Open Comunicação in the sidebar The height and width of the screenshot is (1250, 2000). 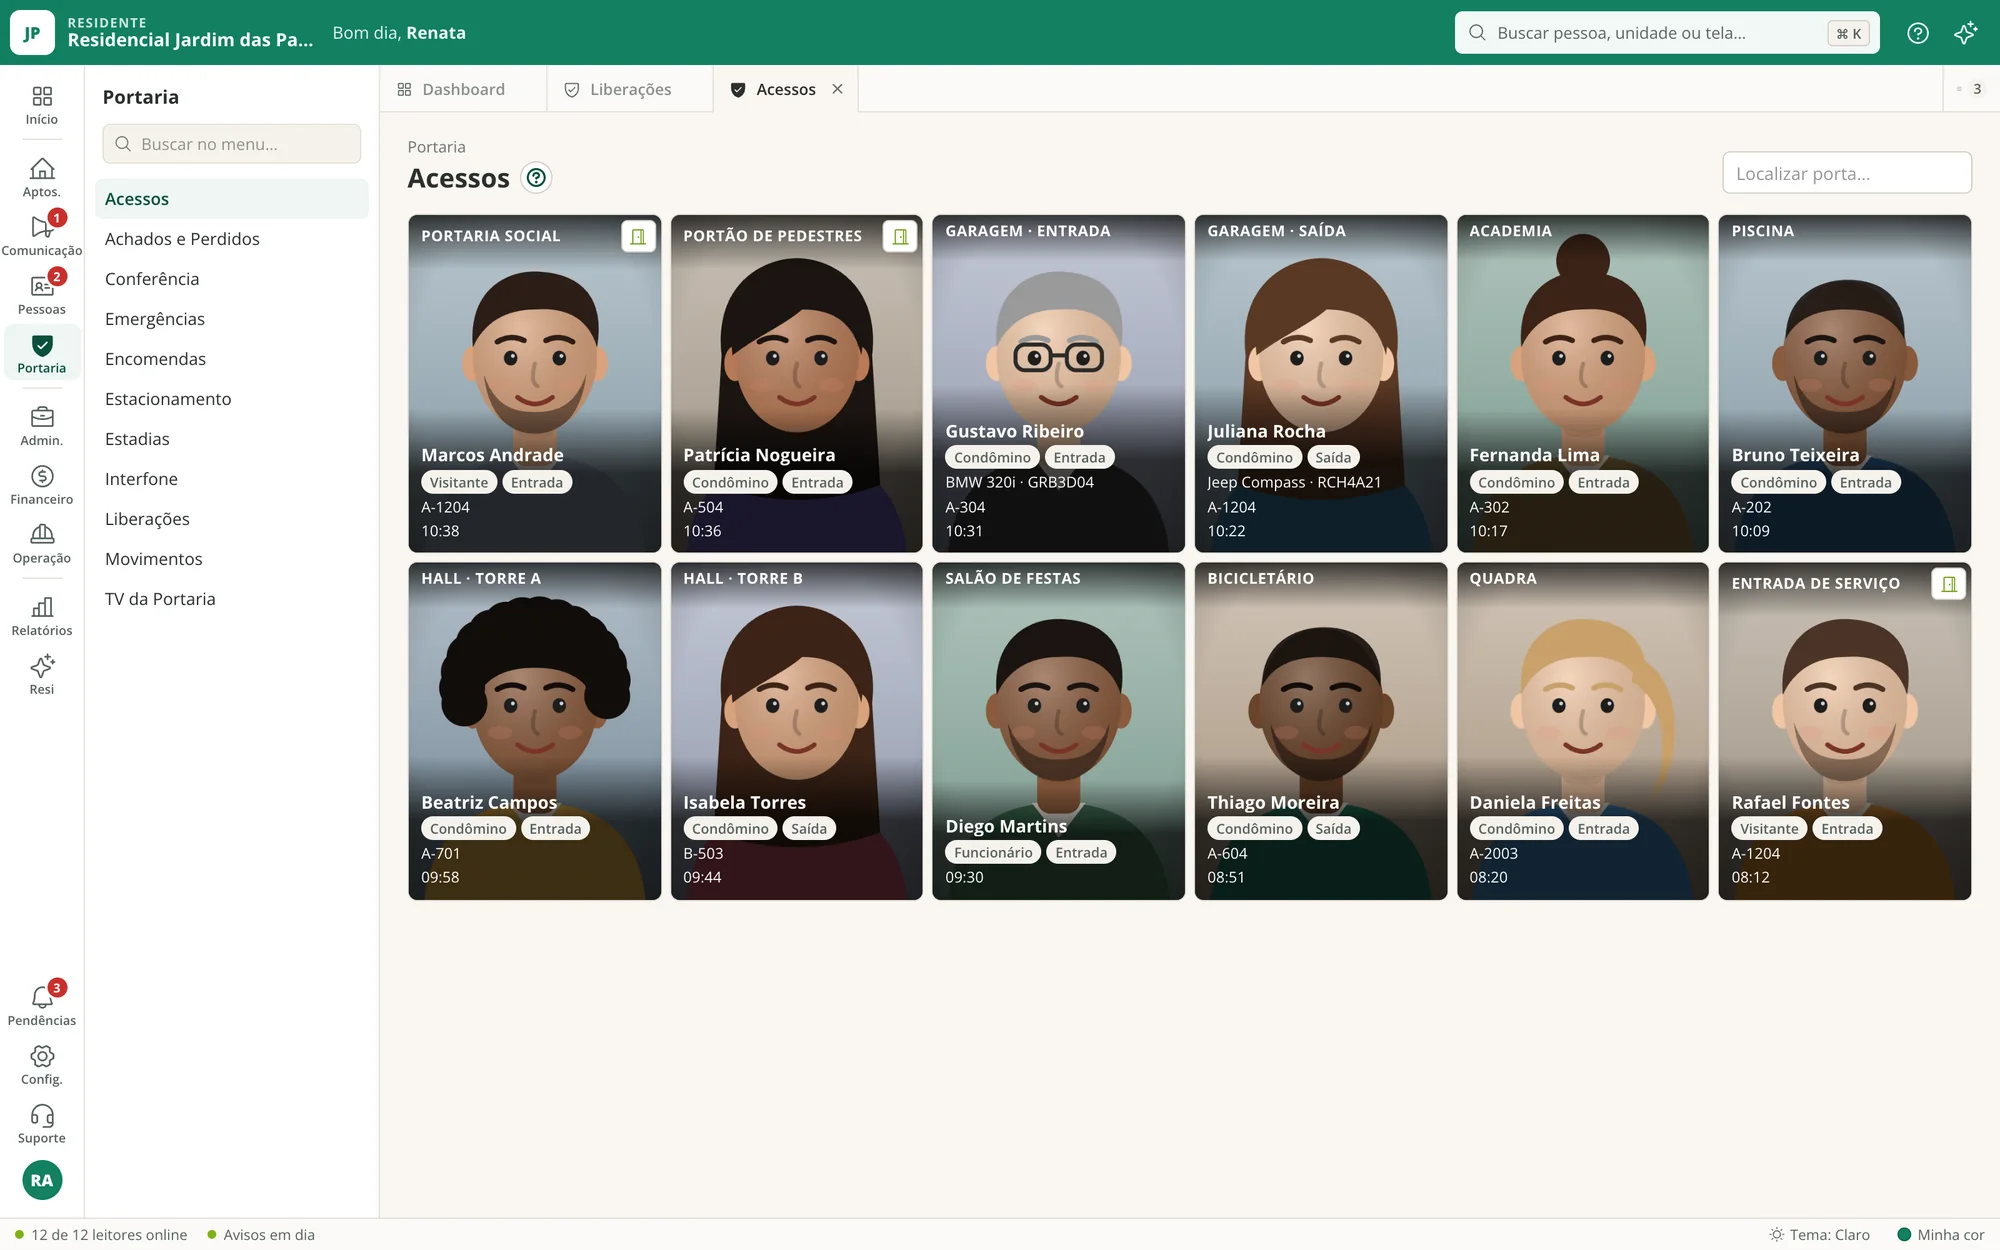(x=41, y=237)
